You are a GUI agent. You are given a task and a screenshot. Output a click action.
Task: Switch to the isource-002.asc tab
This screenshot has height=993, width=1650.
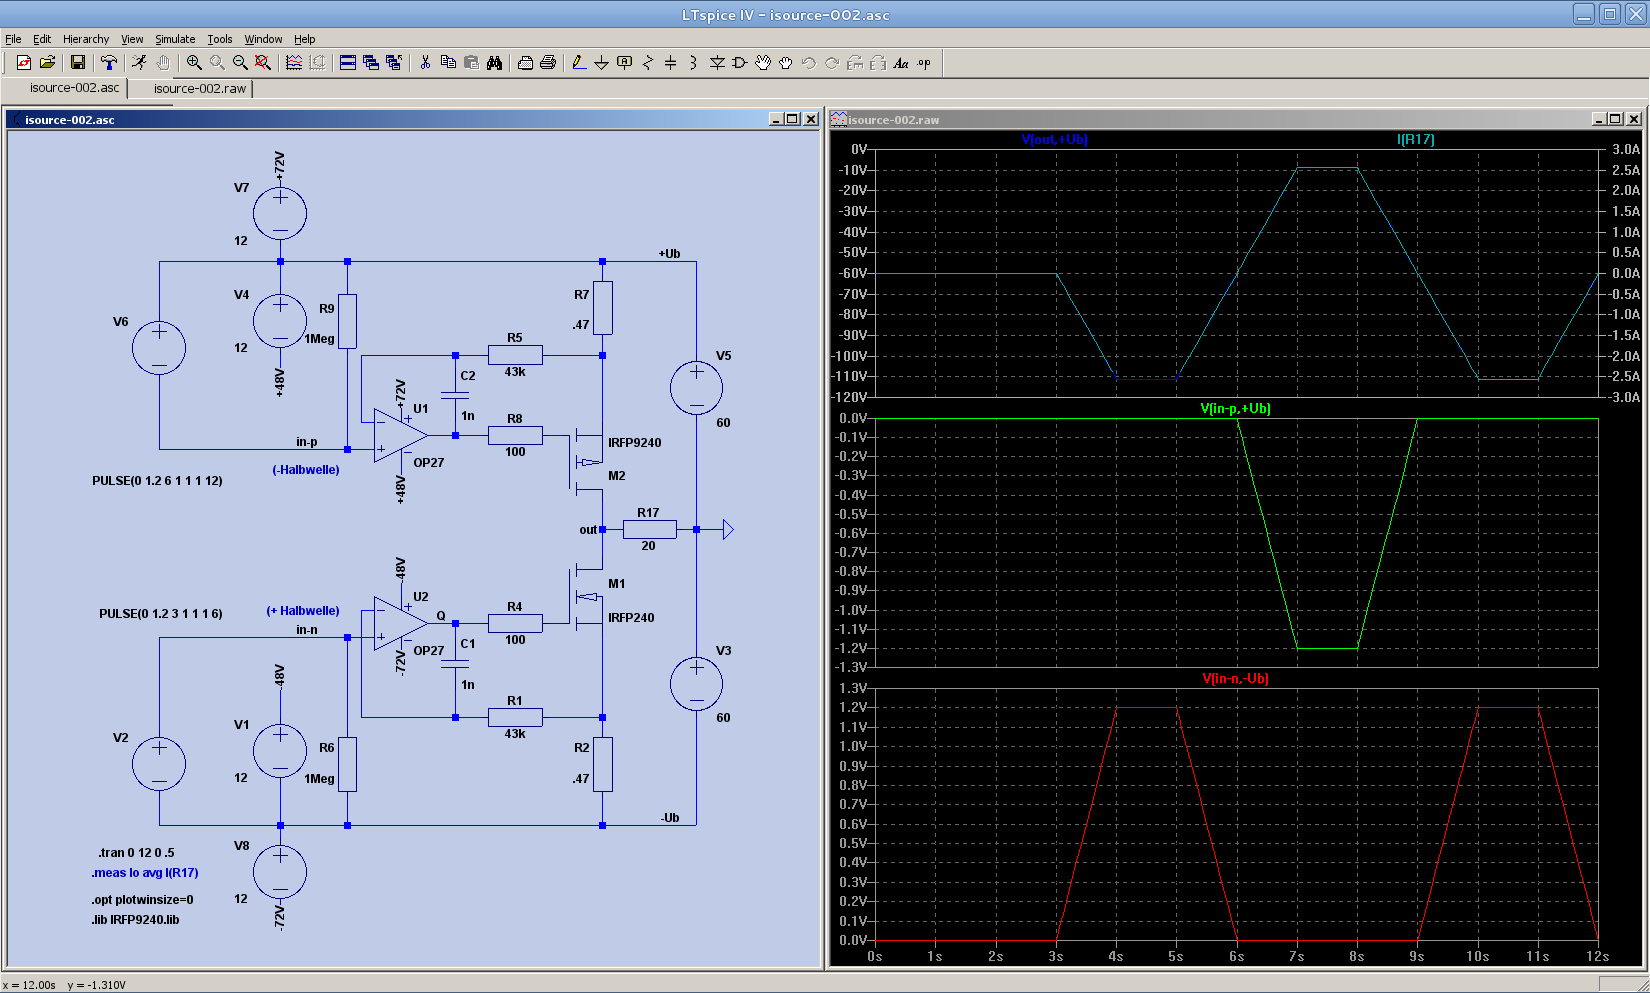click(x=74, y=88)
